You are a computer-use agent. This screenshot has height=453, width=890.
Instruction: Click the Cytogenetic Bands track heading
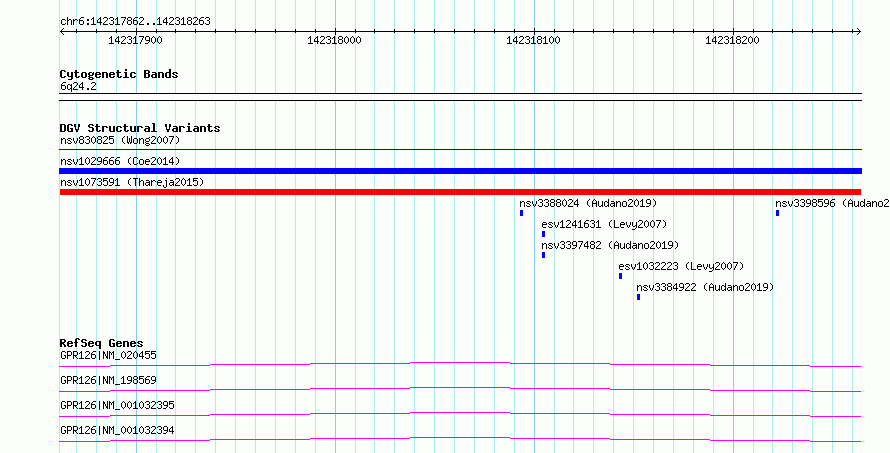(119, 74)
